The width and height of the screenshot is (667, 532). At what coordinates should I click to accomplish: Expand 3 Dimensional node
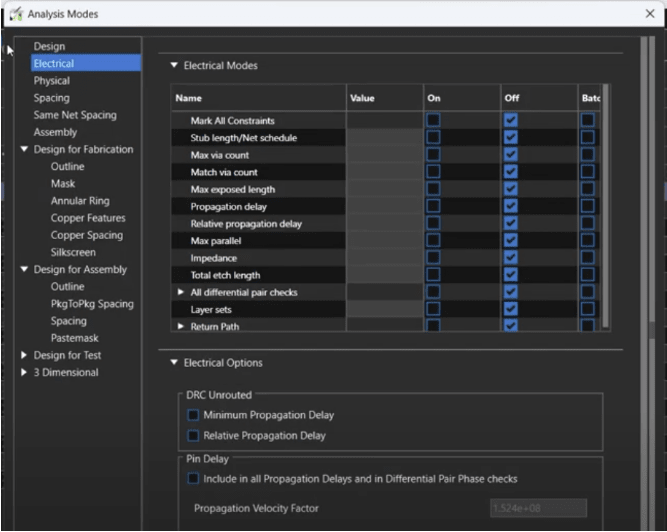24,372
